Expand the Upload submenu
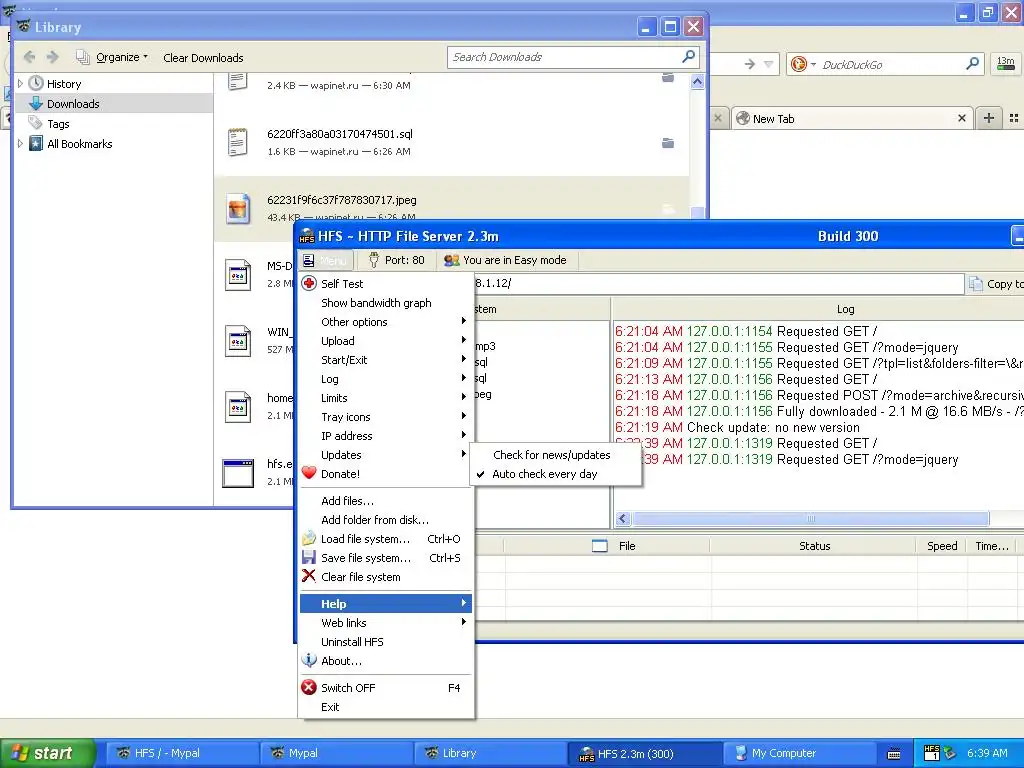The width and height of the screenshot is (1024, 768). point(386,340)
